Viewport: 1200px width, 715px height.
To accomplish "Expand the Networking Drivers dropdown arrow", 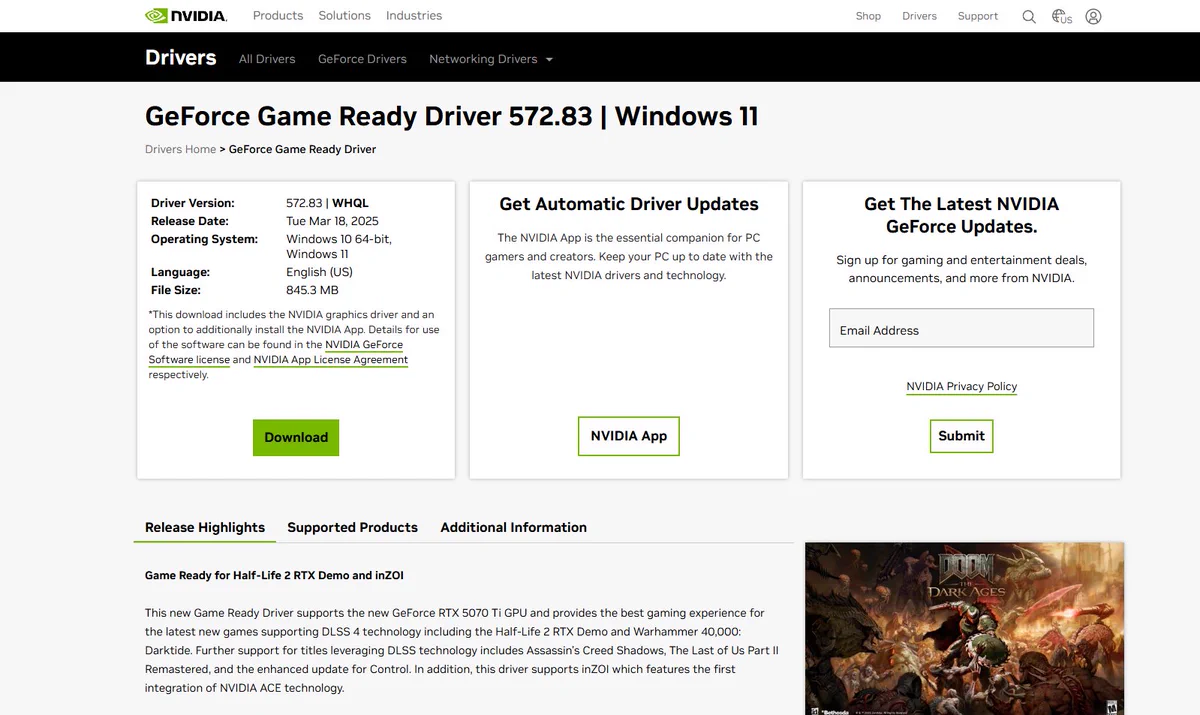I will [x=548, y=60].
